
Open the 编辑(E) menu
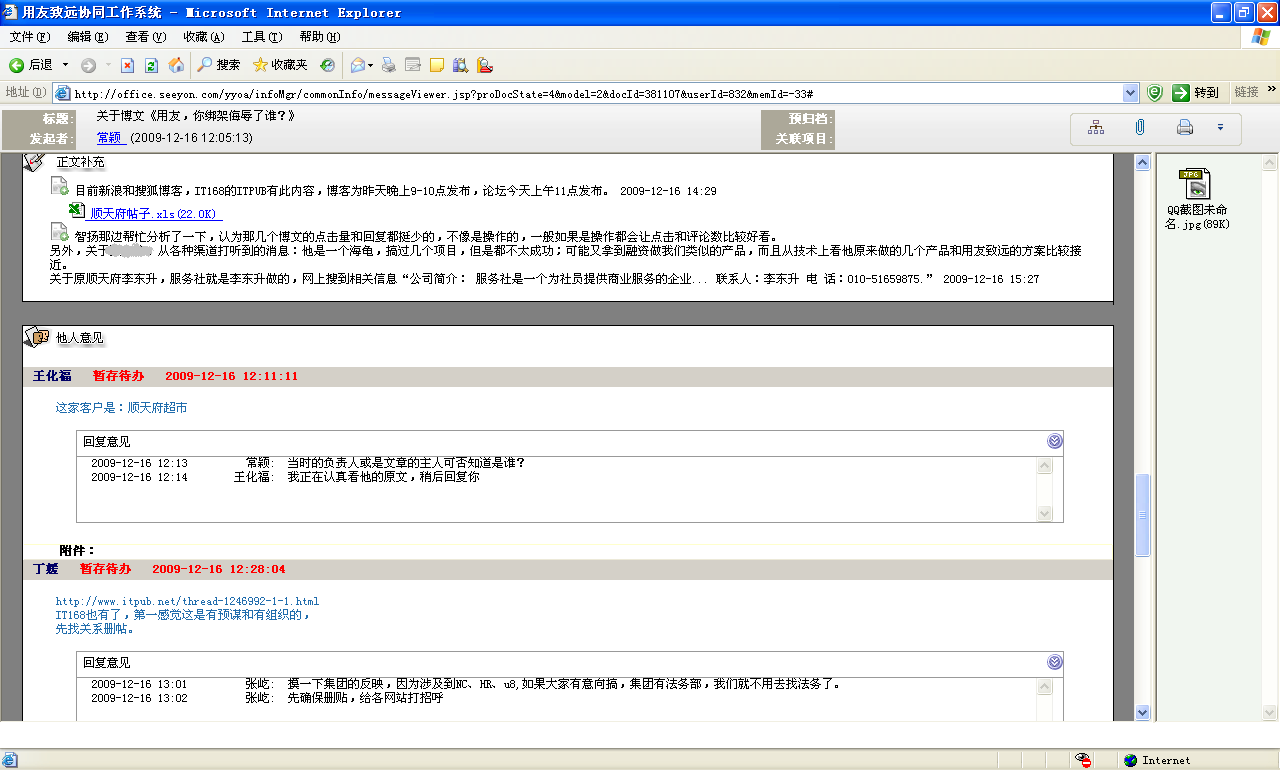88,37
